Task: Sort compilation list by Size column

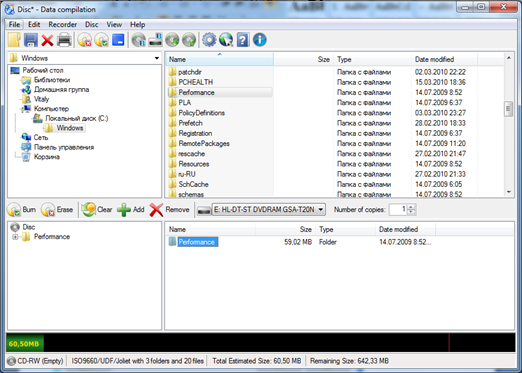Action: [x=286, y=229]
